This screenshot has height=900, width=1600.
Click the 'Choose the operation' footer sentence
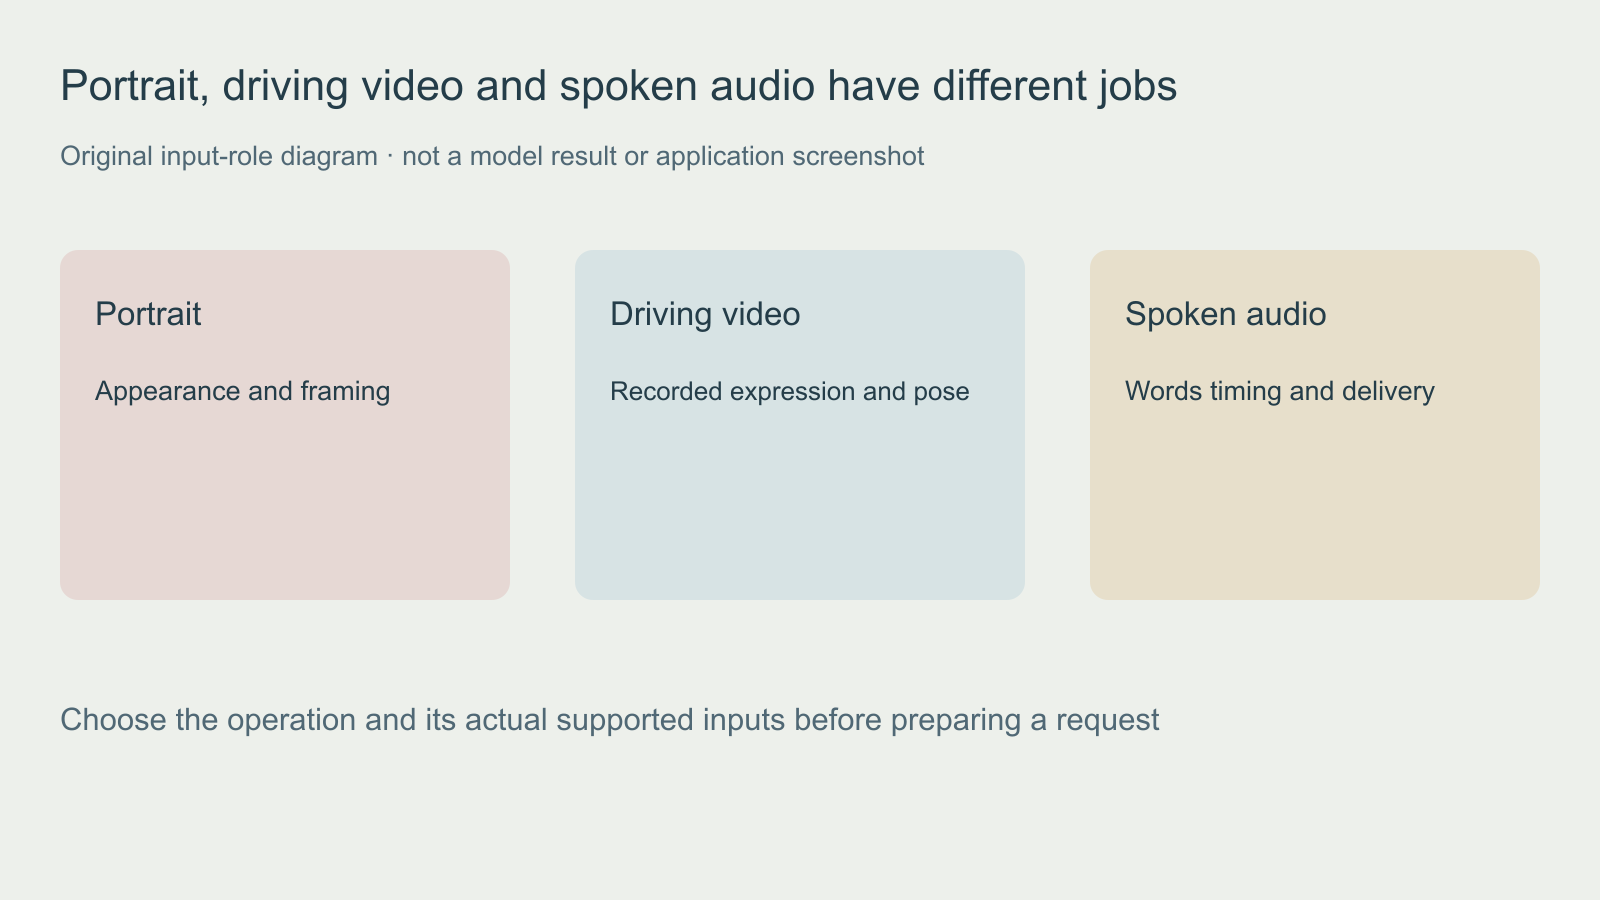tap(610, 720)
